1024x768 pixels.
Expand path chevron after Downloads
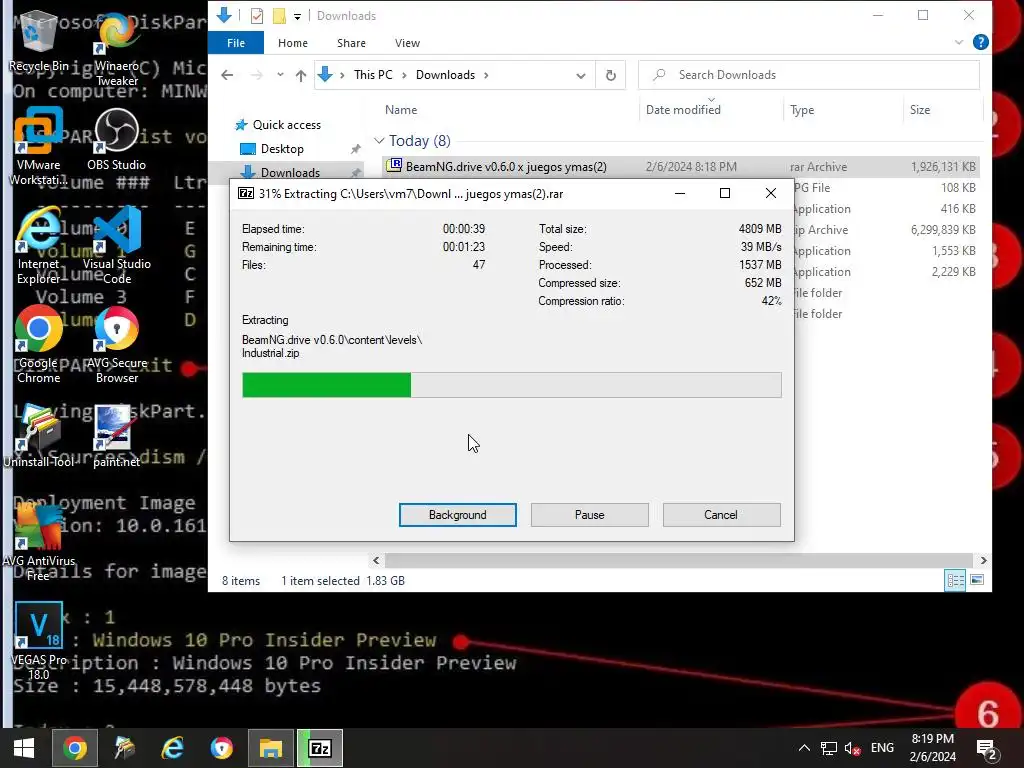point(486,75)
